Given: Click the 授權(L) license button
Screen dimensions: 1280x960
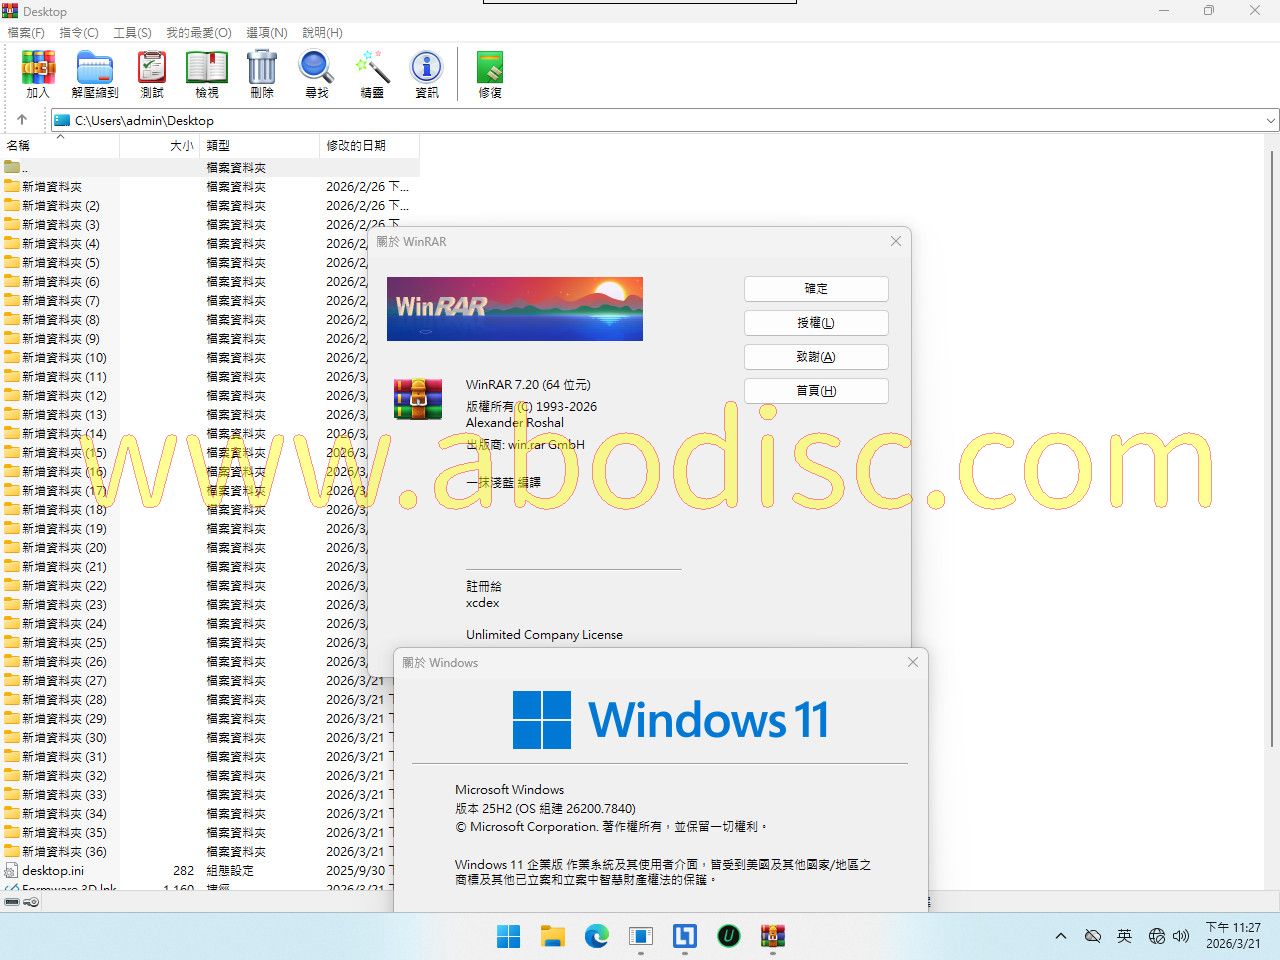Looking at the screenshot, I should [816, 323].
